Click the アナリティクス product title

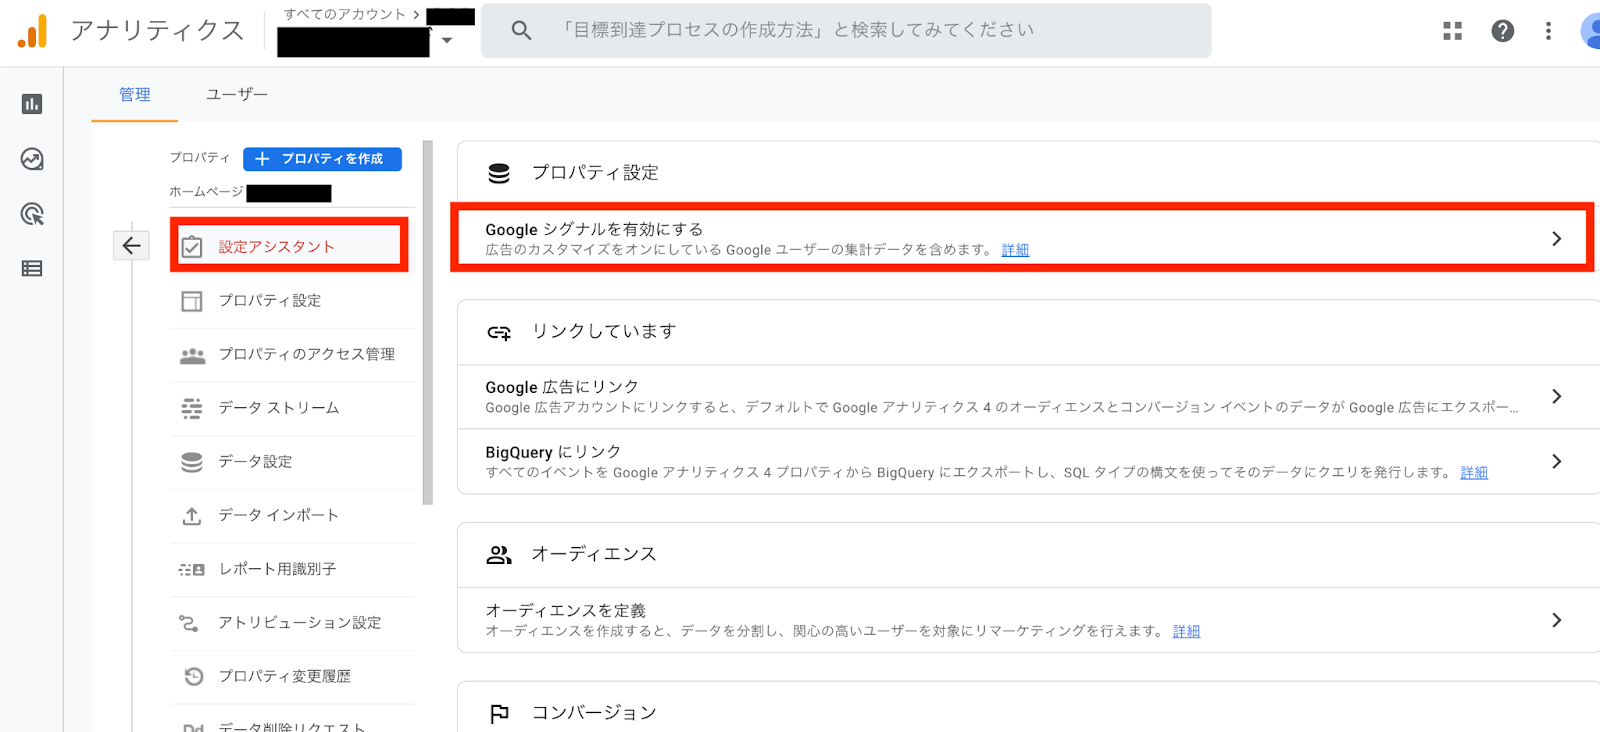[157, 31]
